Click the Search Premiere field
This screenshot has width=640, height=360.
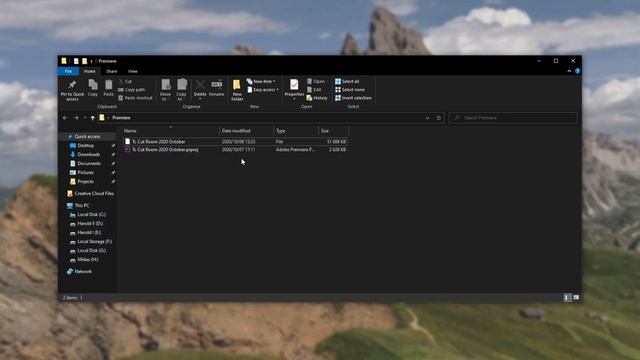click(513, 118)
